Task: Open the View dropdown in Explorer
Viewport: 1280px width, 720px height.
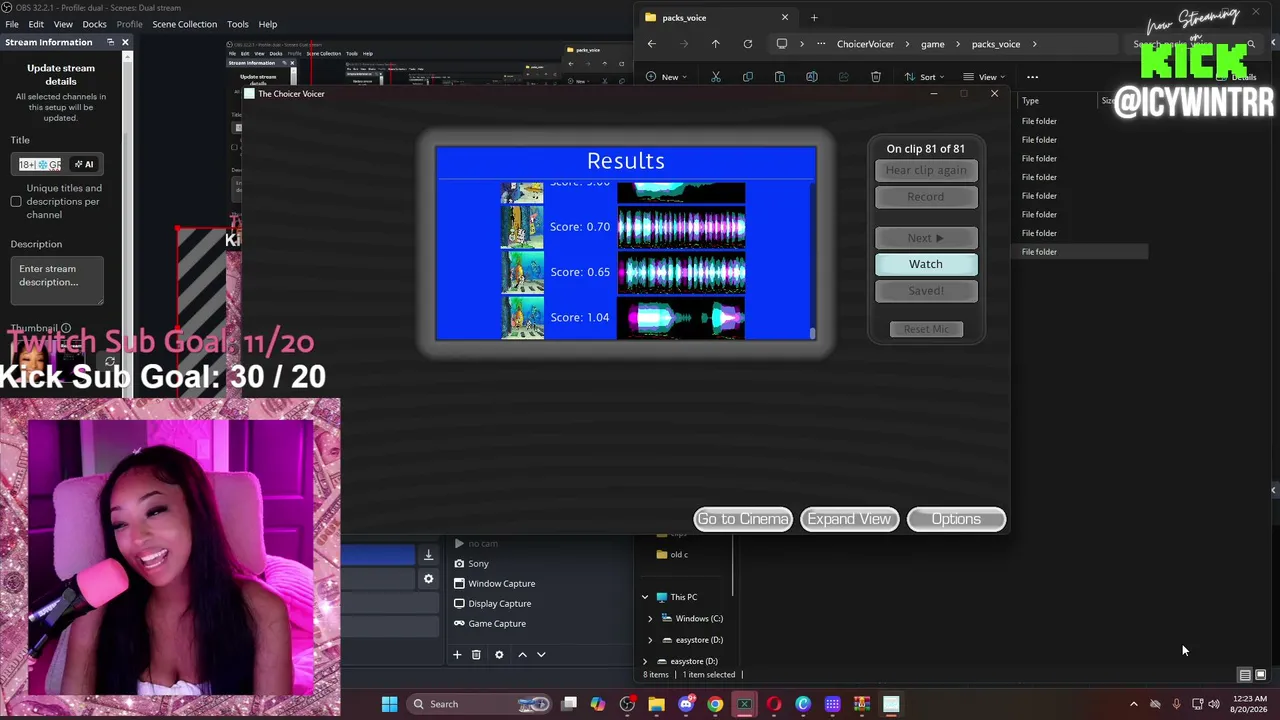Action: [984, 77]
